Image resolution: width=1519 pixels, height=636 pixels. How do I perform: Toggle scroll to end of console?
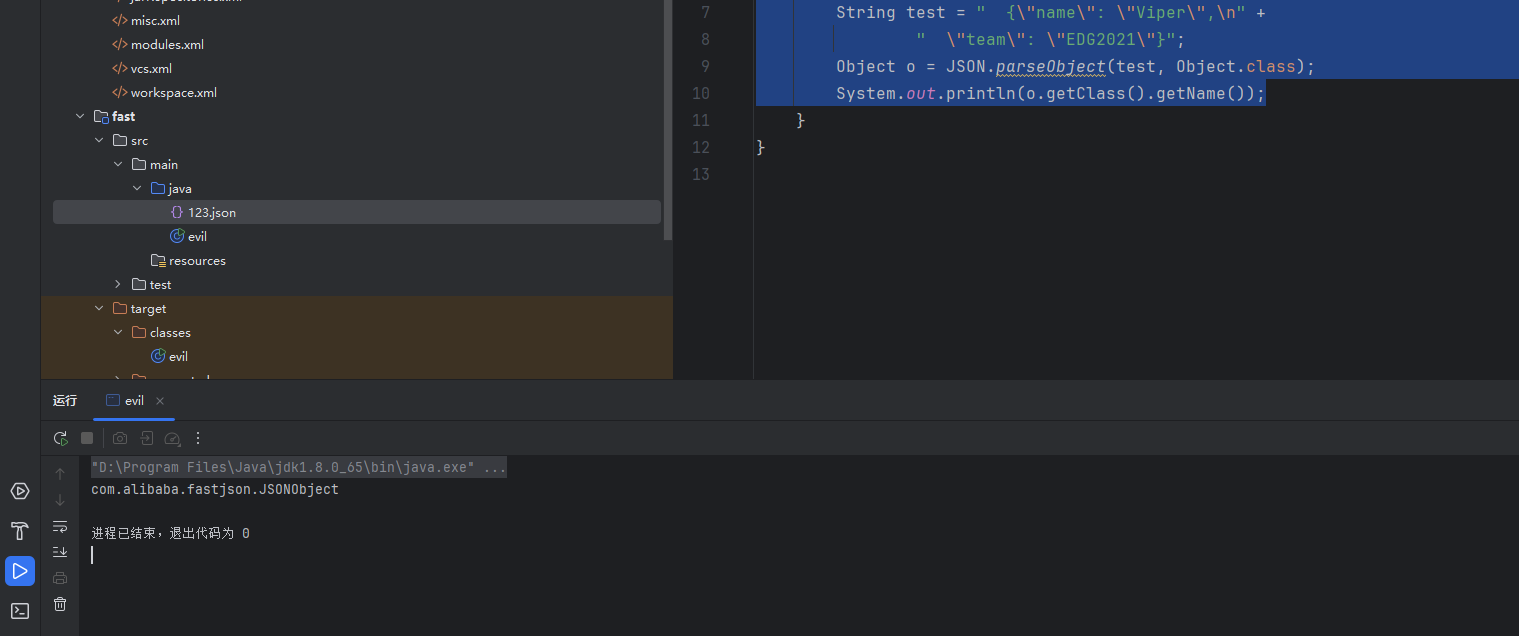[x=60, y=552]
